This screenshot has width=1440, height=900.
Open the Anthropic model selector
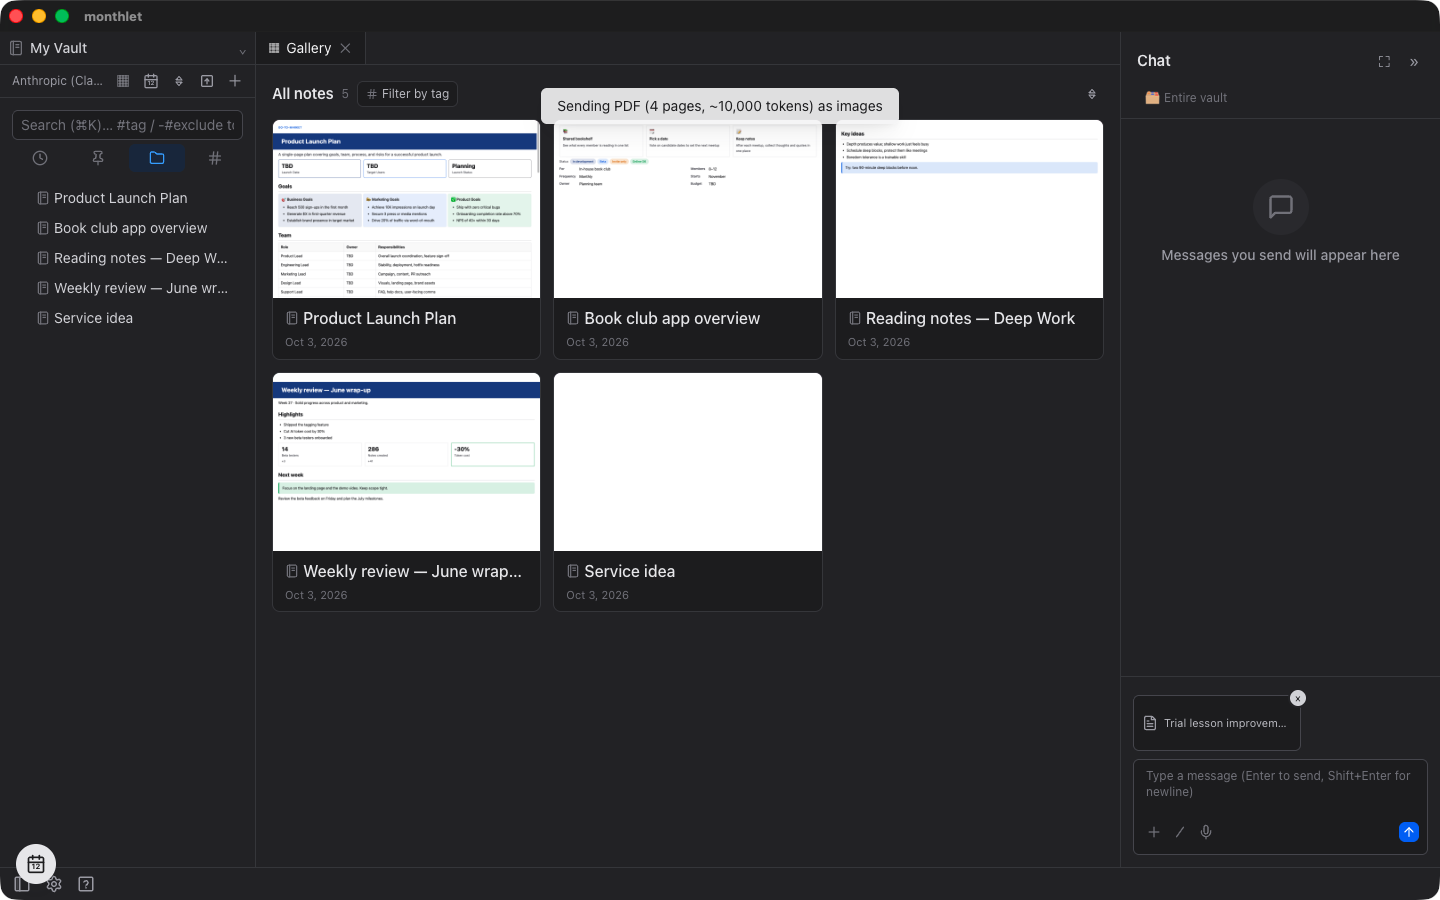coord(57,81)
